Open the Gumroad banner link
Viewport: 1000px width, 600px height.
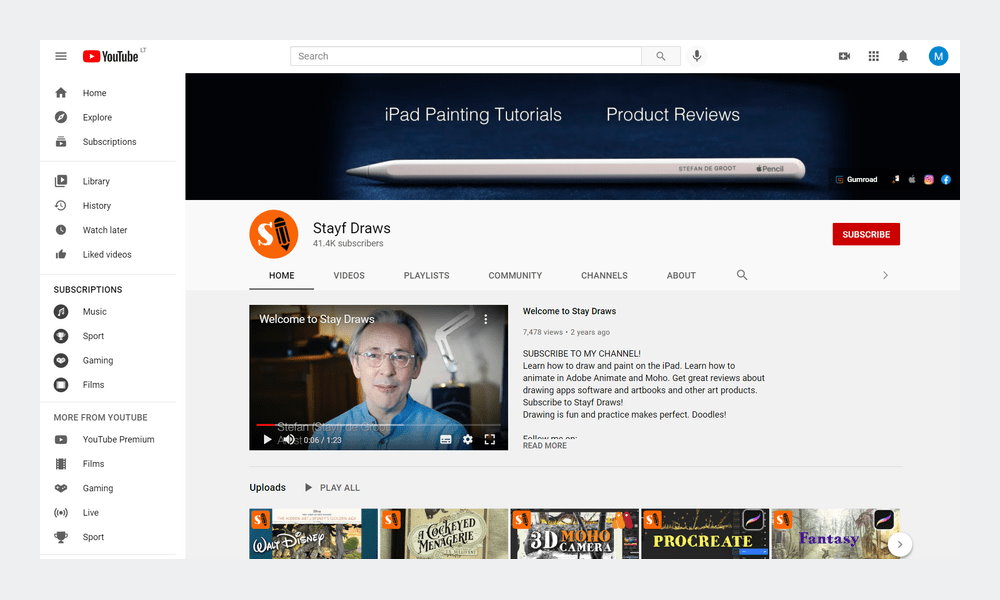point(857,180)
